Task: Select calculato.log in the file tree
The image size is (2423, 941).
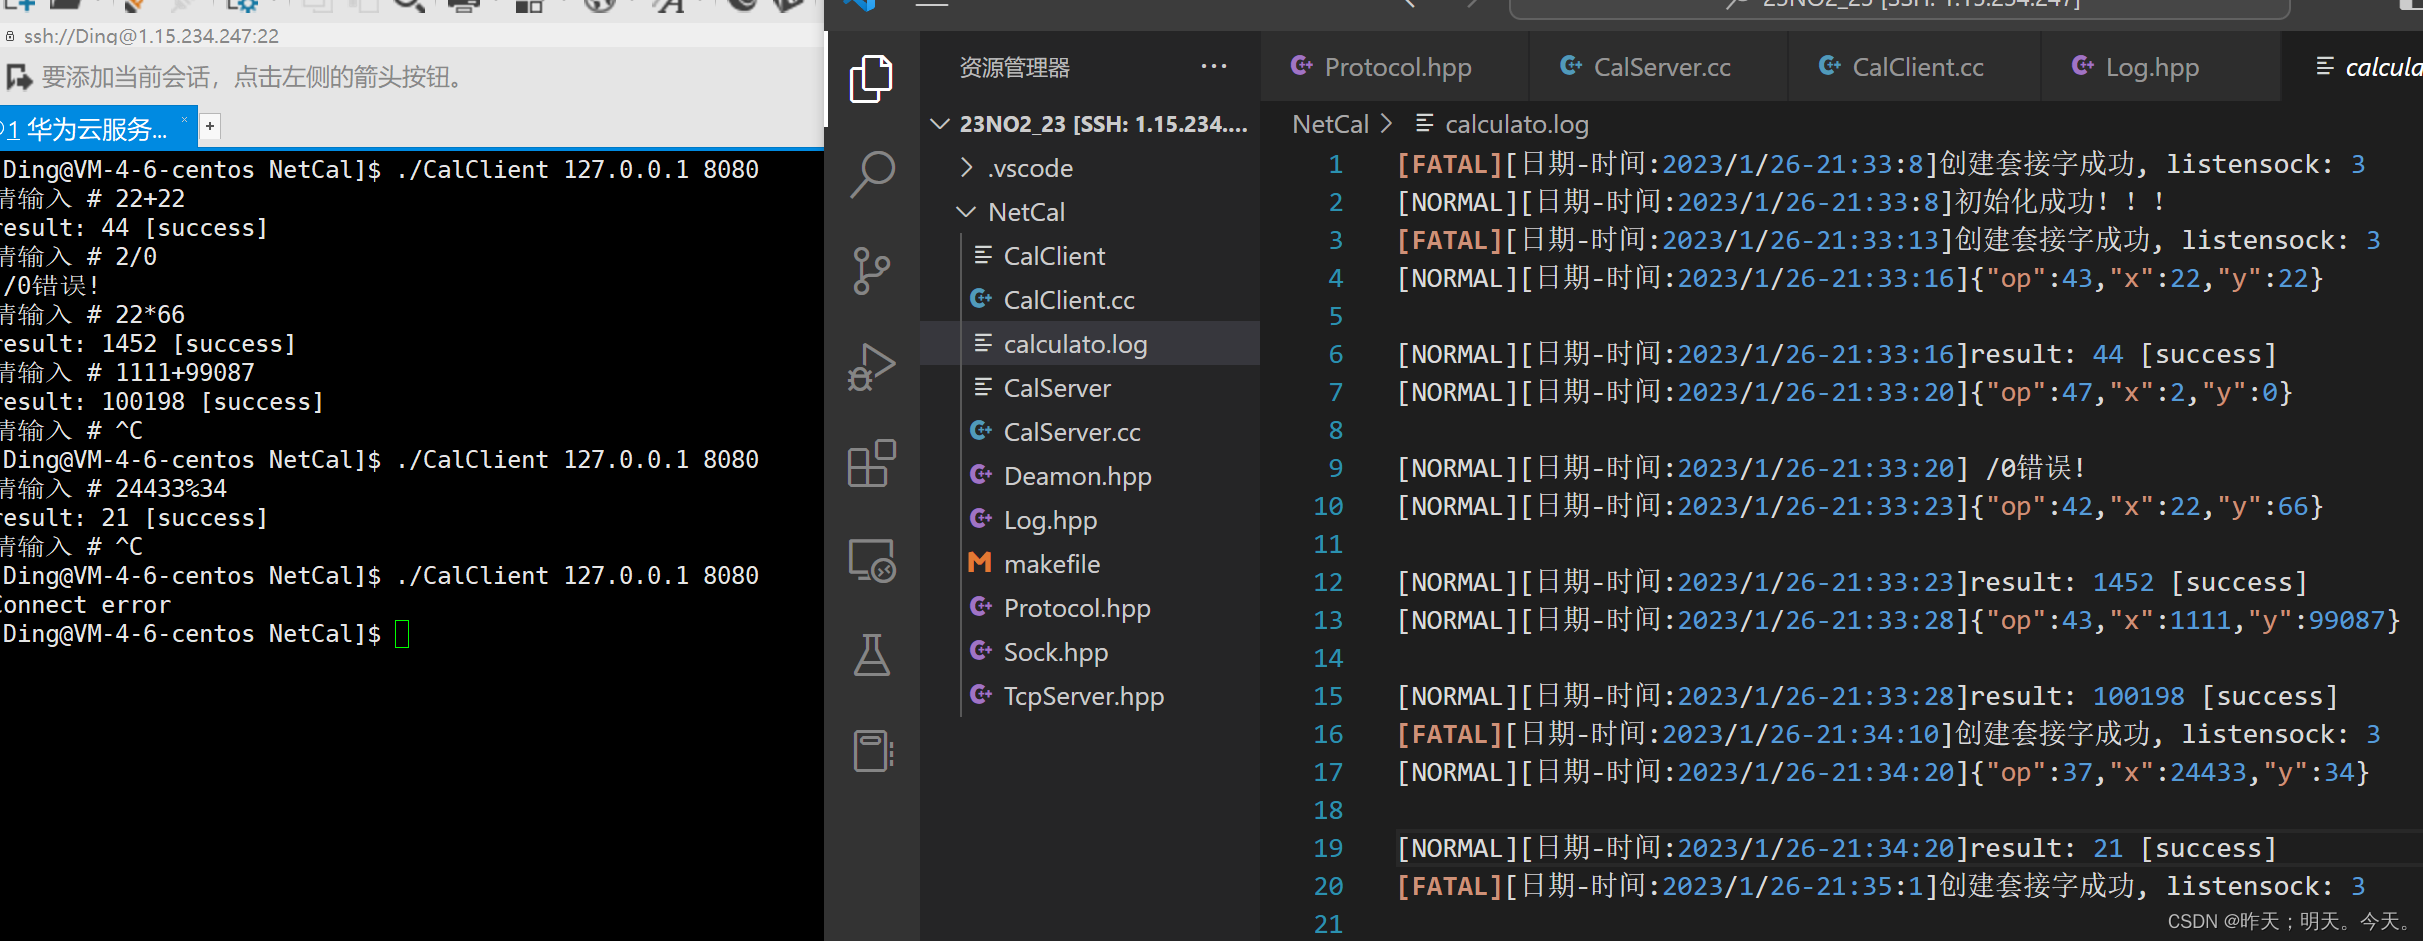Action: tap(1090, 344)
